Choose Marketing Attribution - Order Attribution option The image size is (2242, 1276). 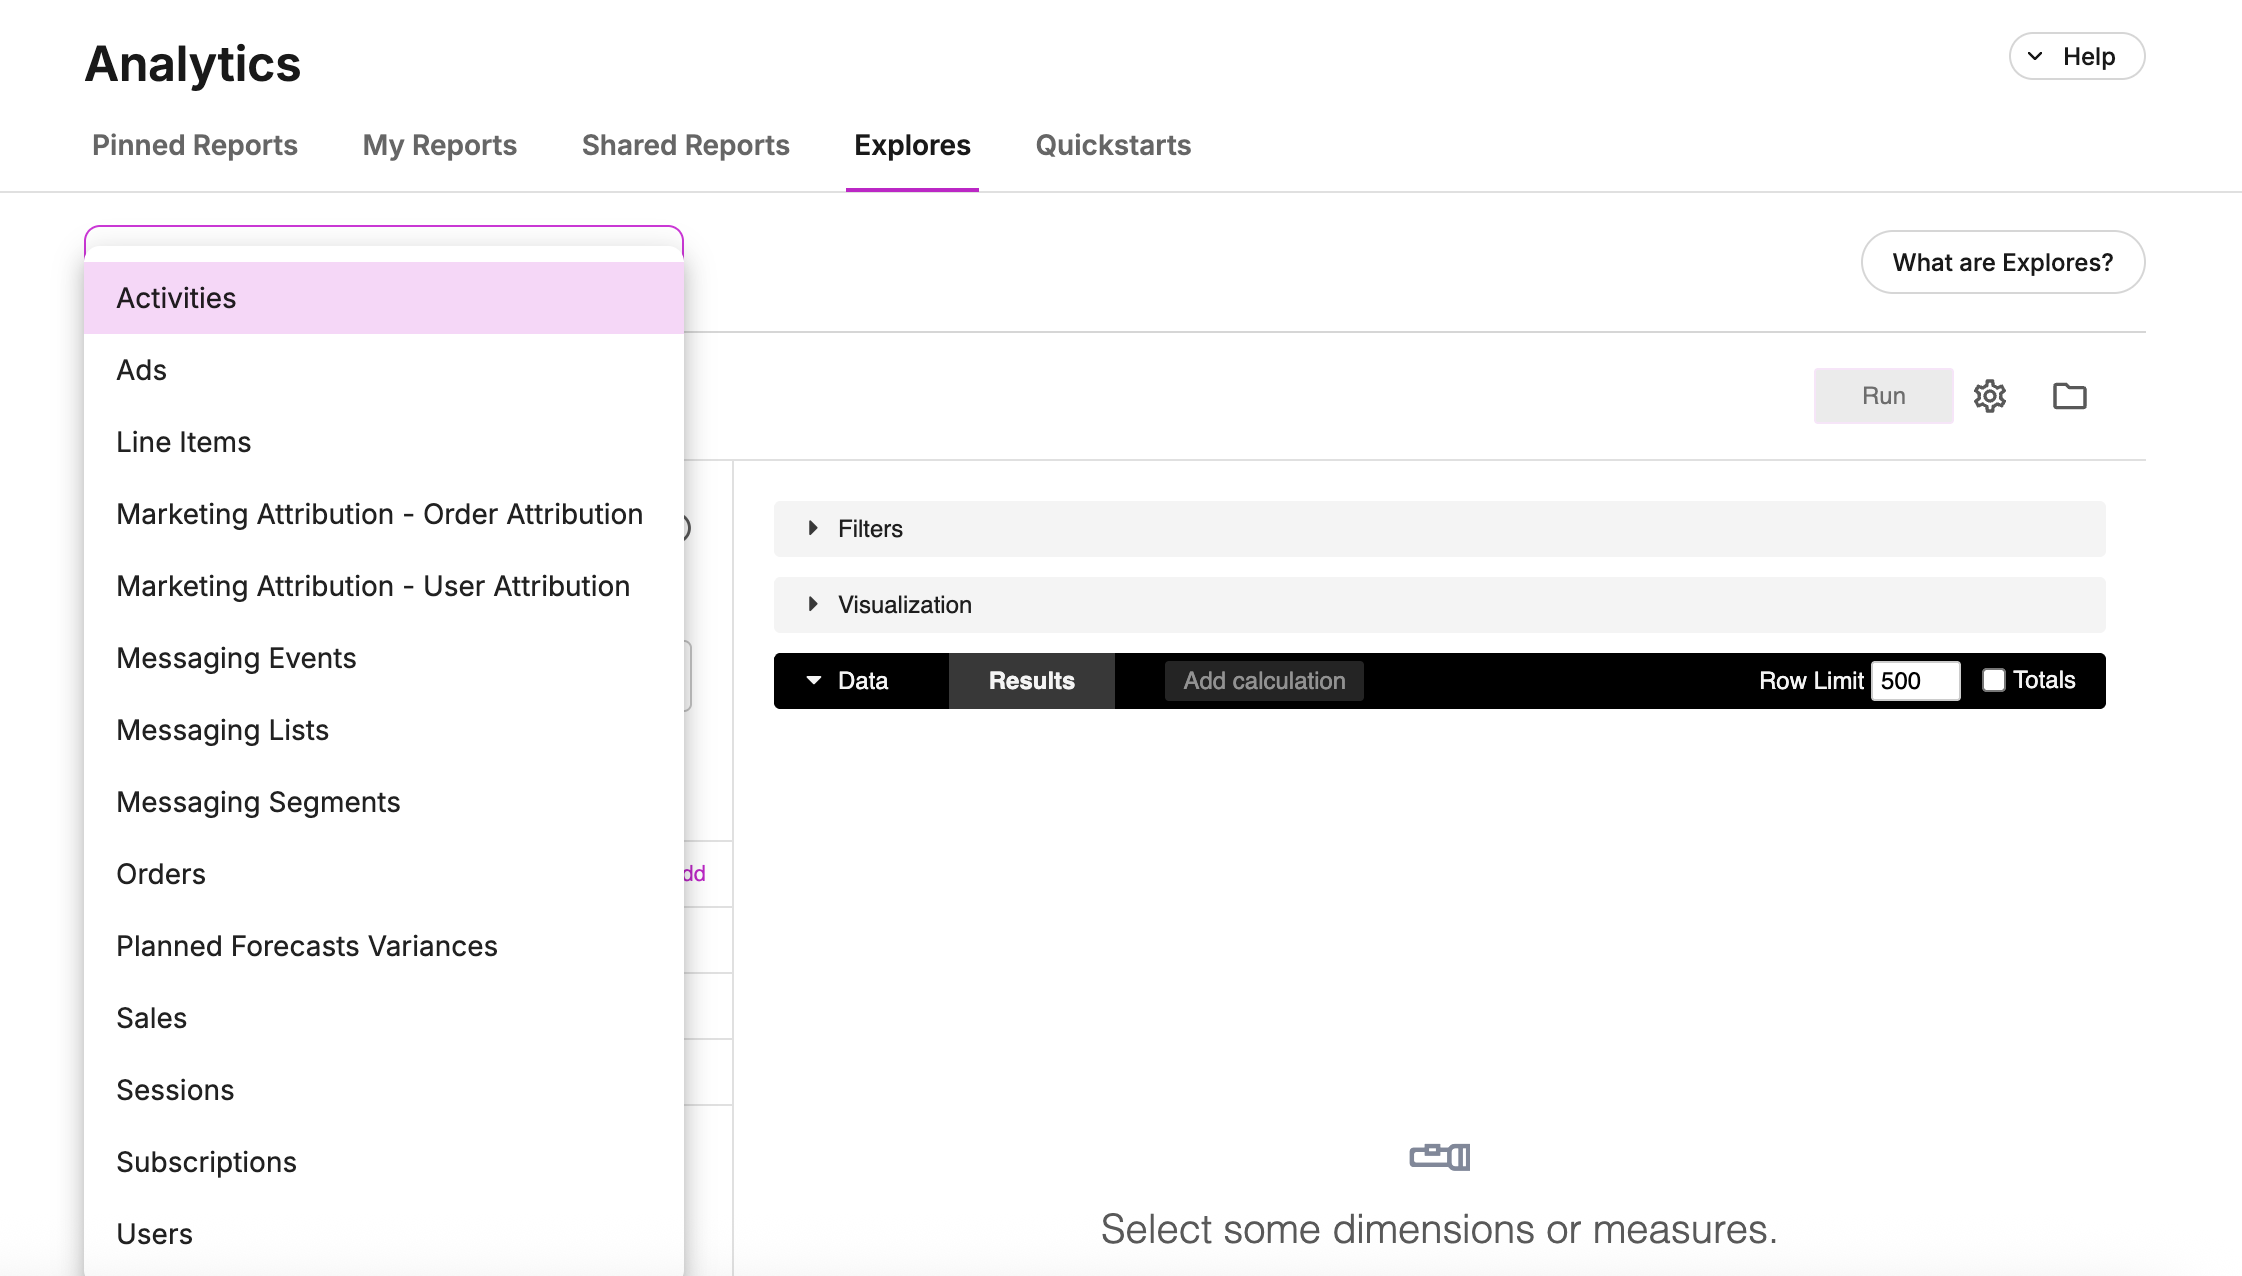[379, 514]
